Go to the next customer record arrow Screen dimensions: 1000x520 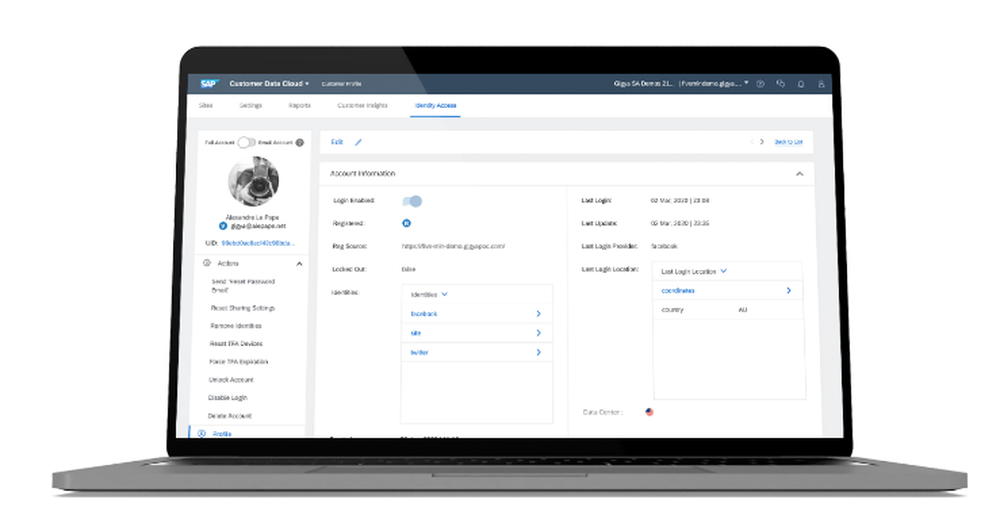(x=761, y=142)
